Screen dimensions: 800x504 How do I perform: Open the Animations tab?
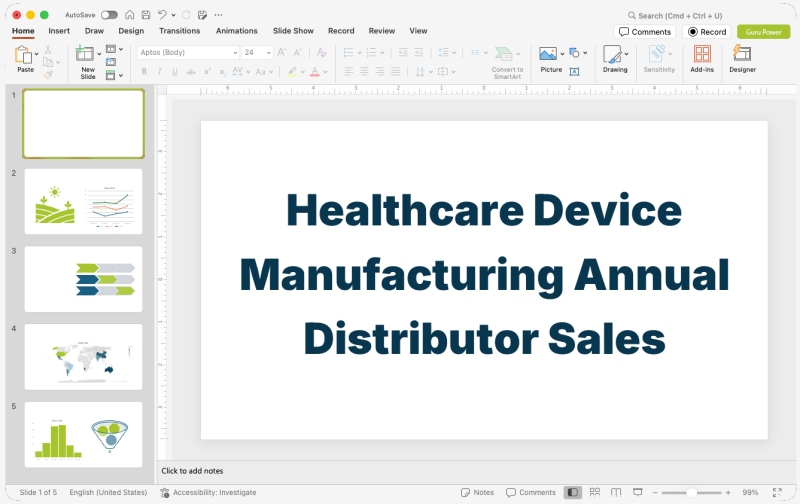pyautogui.click(x=237, y=31)
